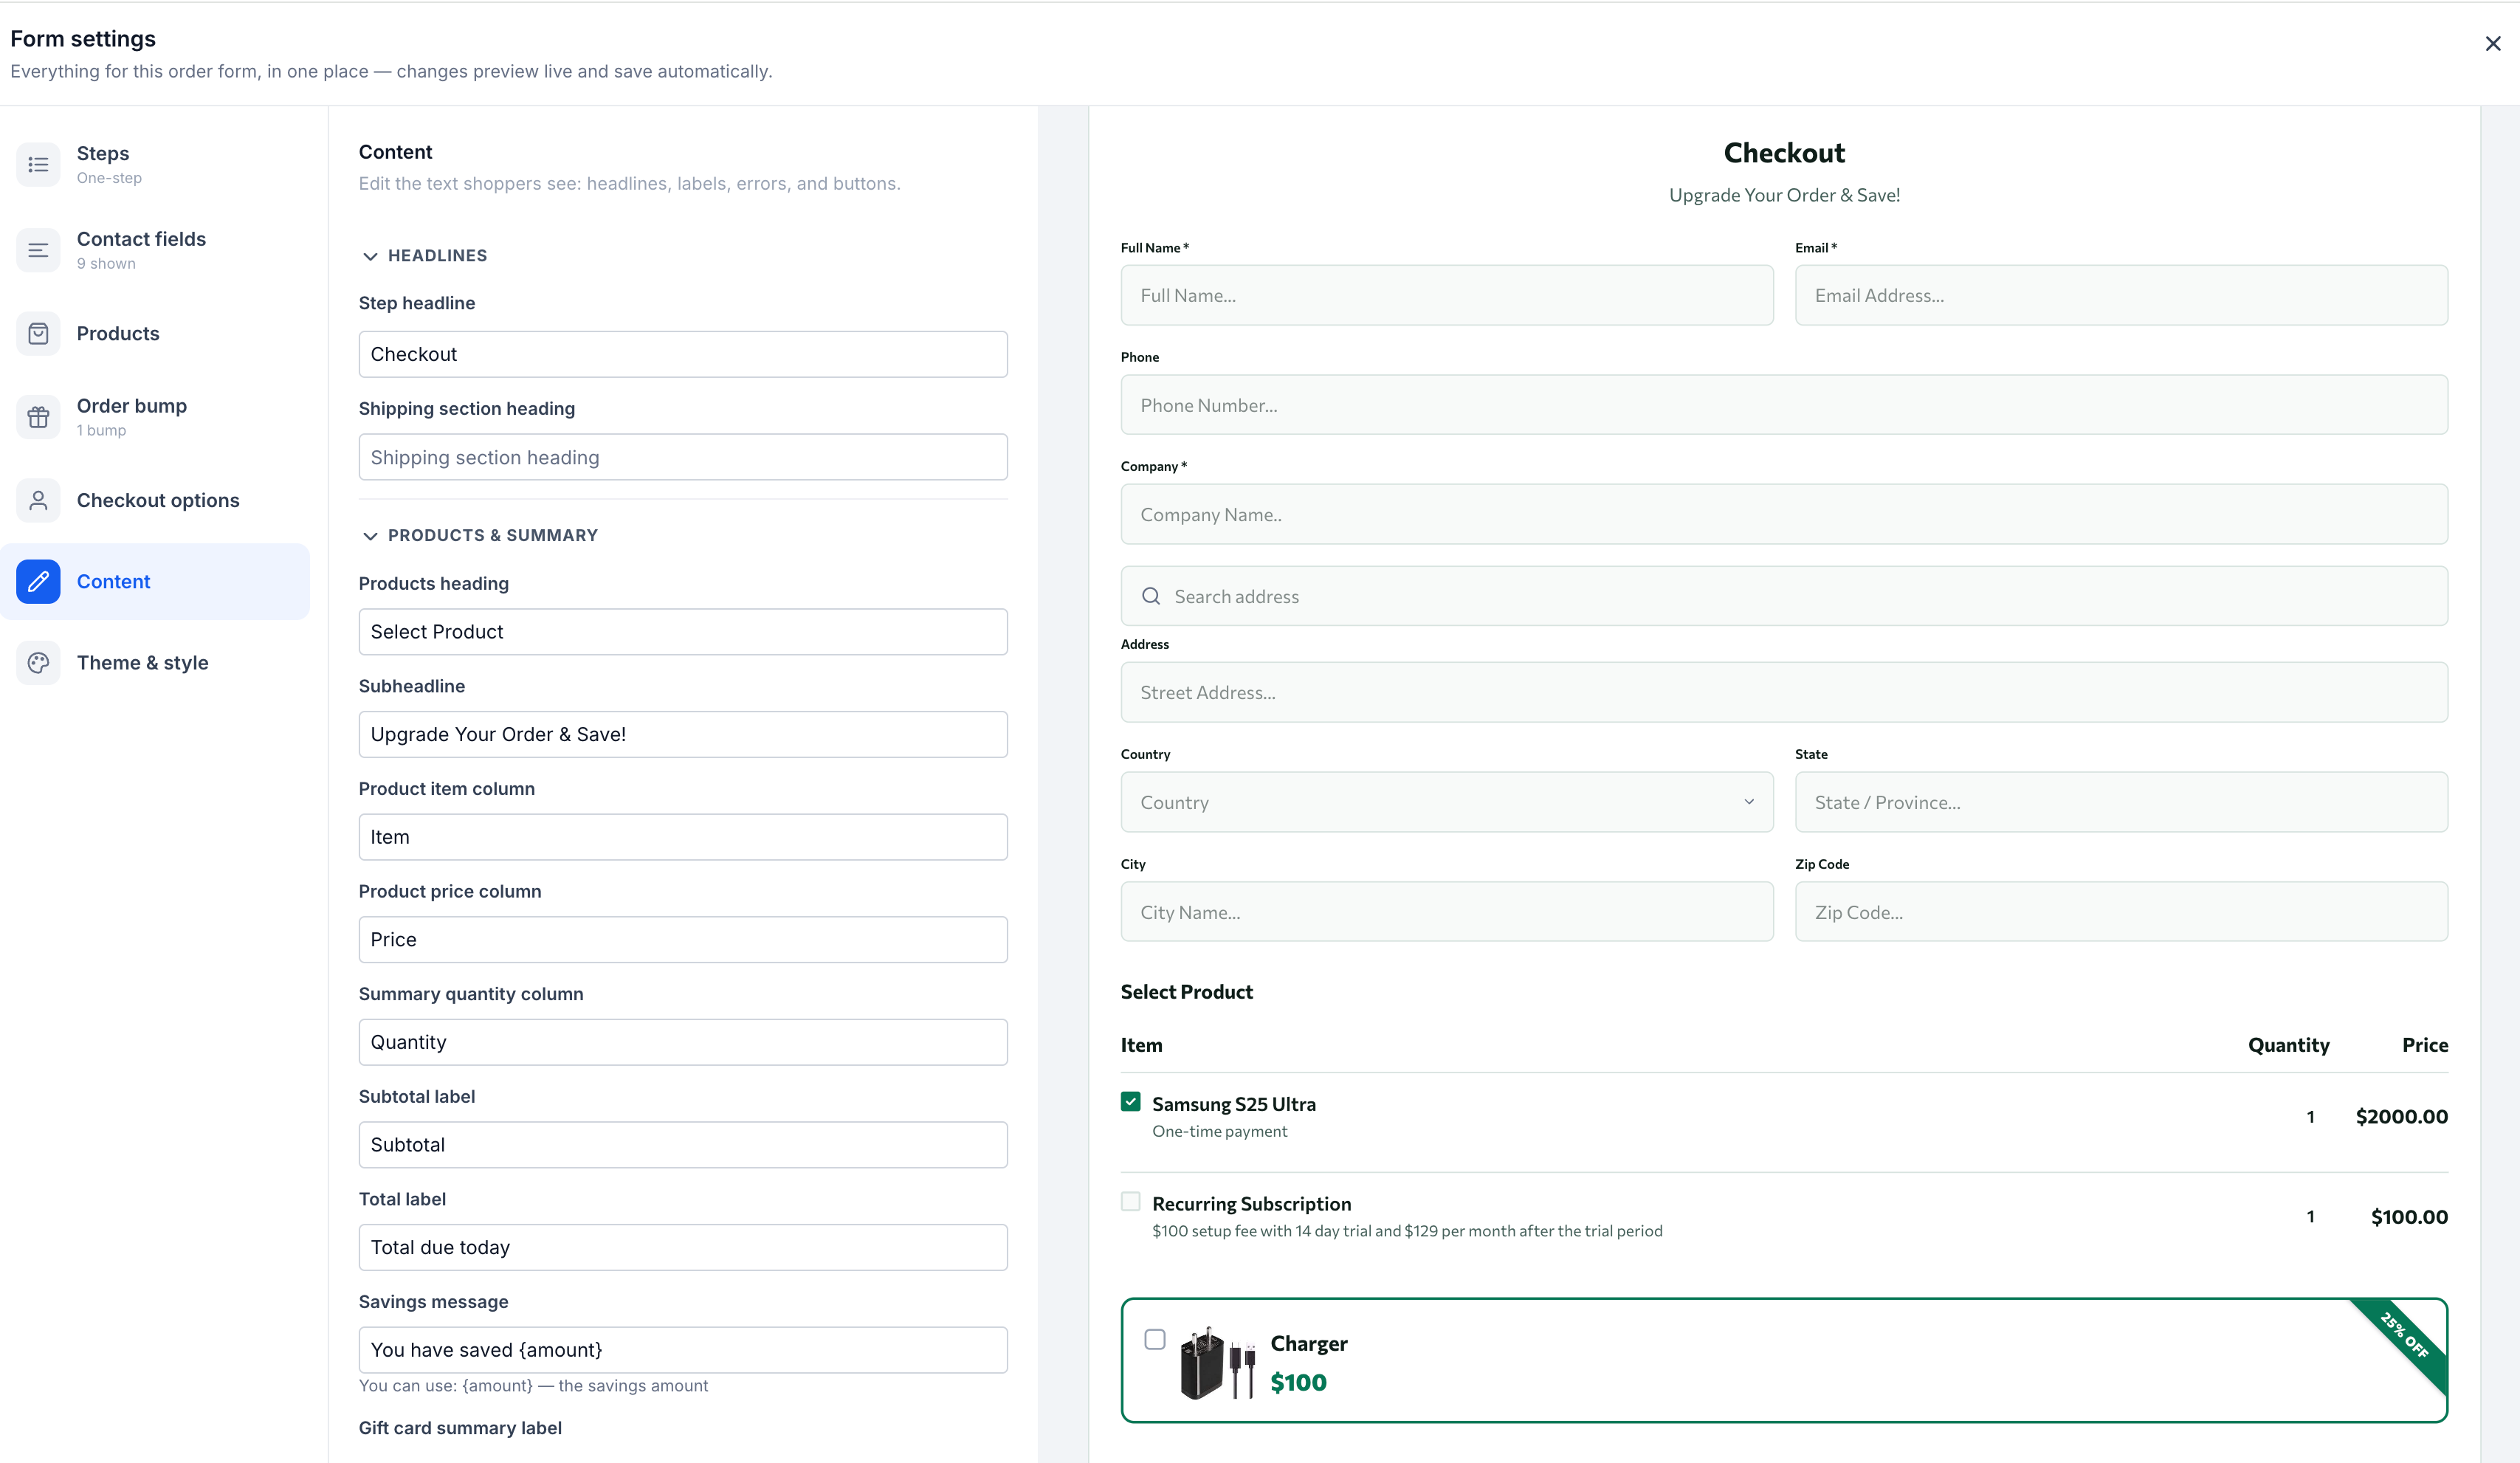2520x1463 pixels.
Task: Click the Street Address preview input
Action: tap(1784, 692)
